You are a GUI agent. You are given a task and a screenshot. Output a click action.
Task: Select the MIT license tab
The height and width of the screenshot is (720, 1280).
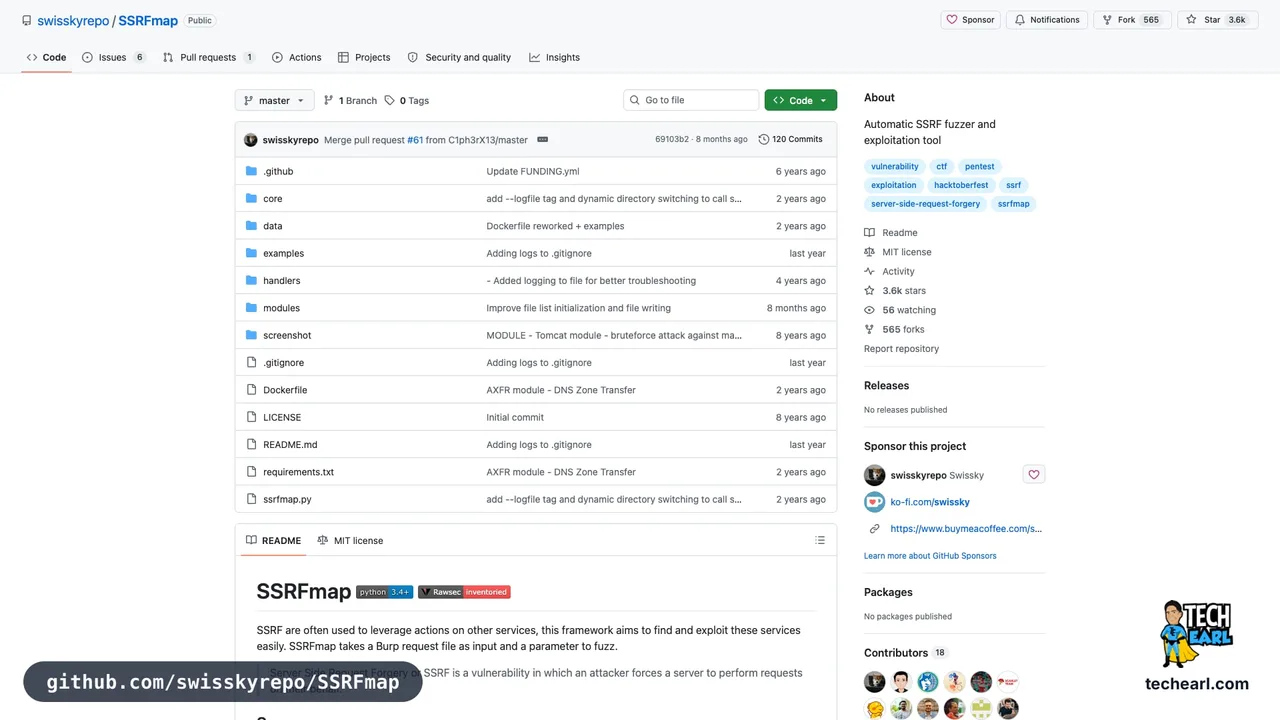pos(350,540)
